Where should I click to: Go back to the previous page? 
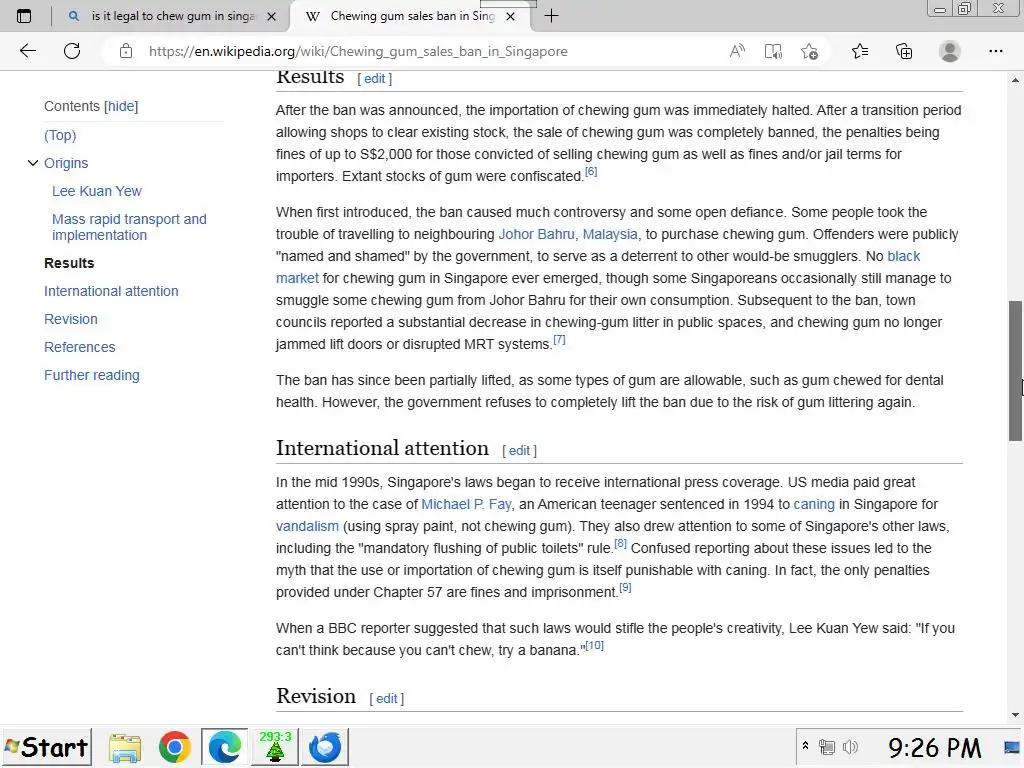pyautogui.click(x=27, y=51)
